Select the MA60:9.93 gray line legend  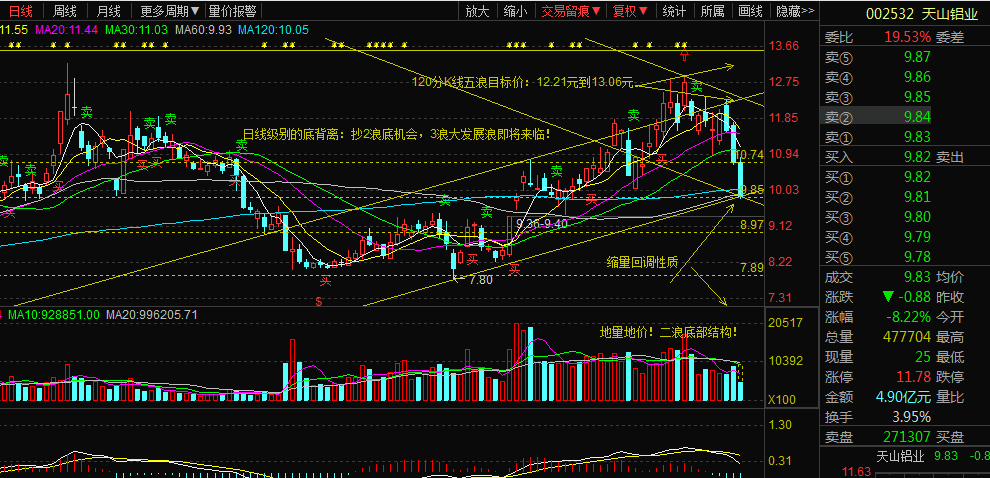click(x=203, y=30)
